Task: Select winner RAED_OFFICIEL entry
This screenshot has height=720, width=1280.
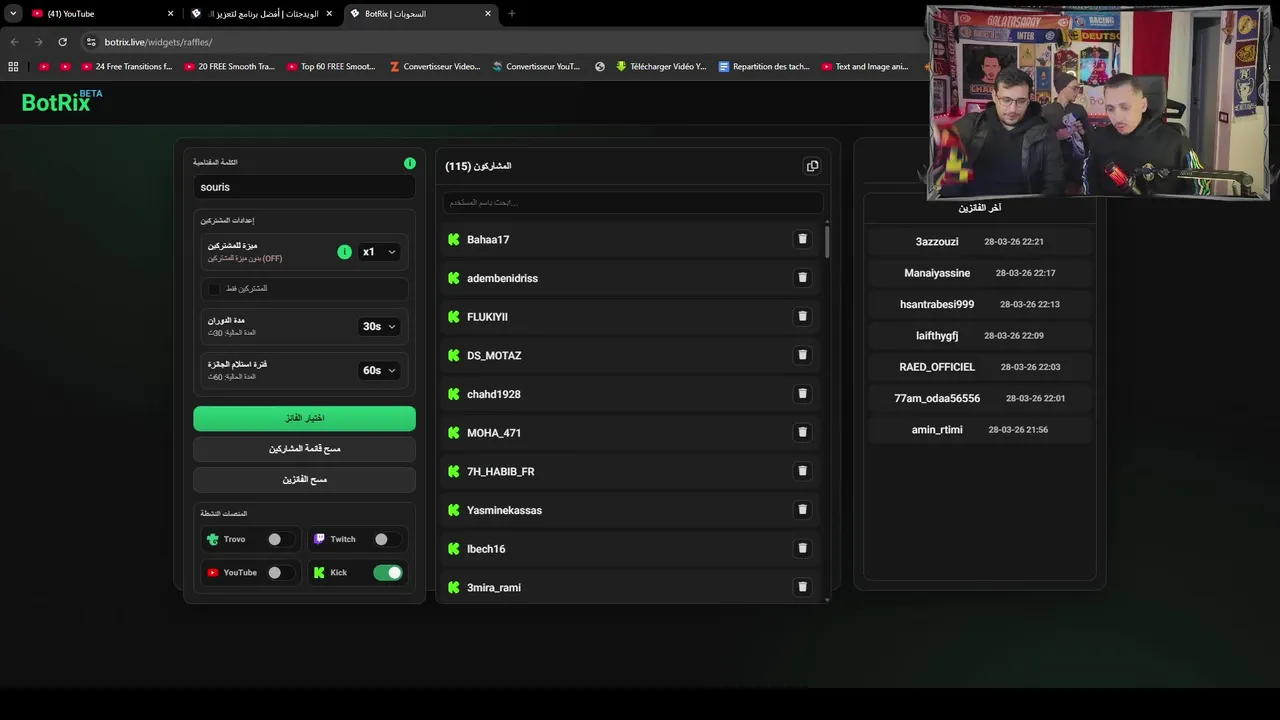Action: [979, 367]
